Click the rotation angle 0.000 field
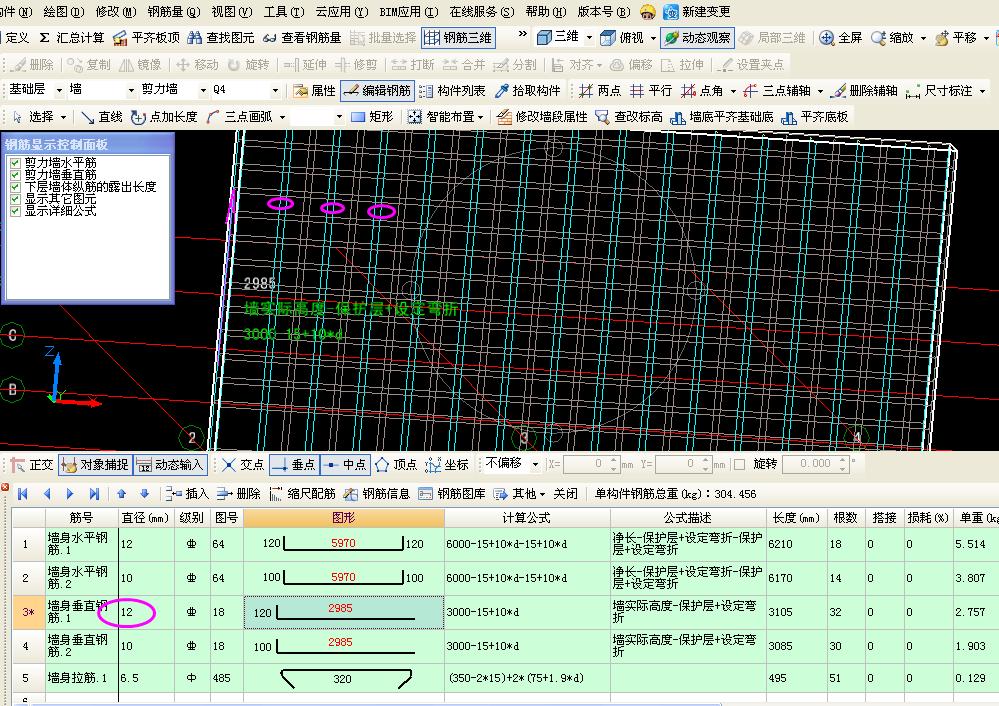This screenshot has height=706, width=999. tap(815, 464)
